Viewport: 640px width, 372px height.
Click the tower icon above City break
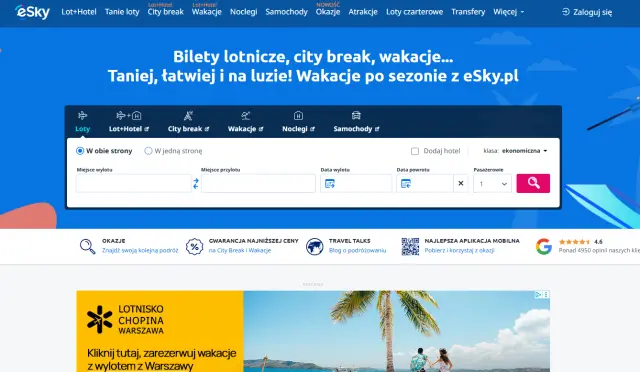click(188, 116)
